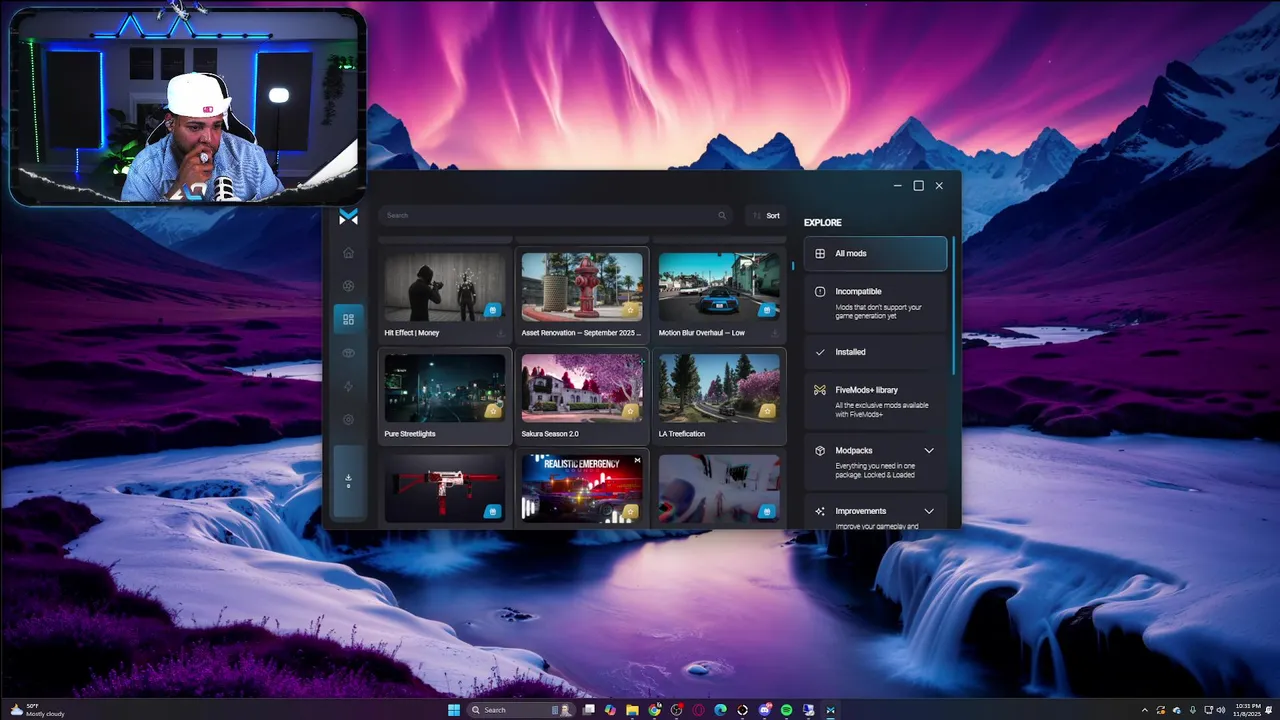
Task: Open the settings gear in sidebar
Action: click(x=348, y=420)
